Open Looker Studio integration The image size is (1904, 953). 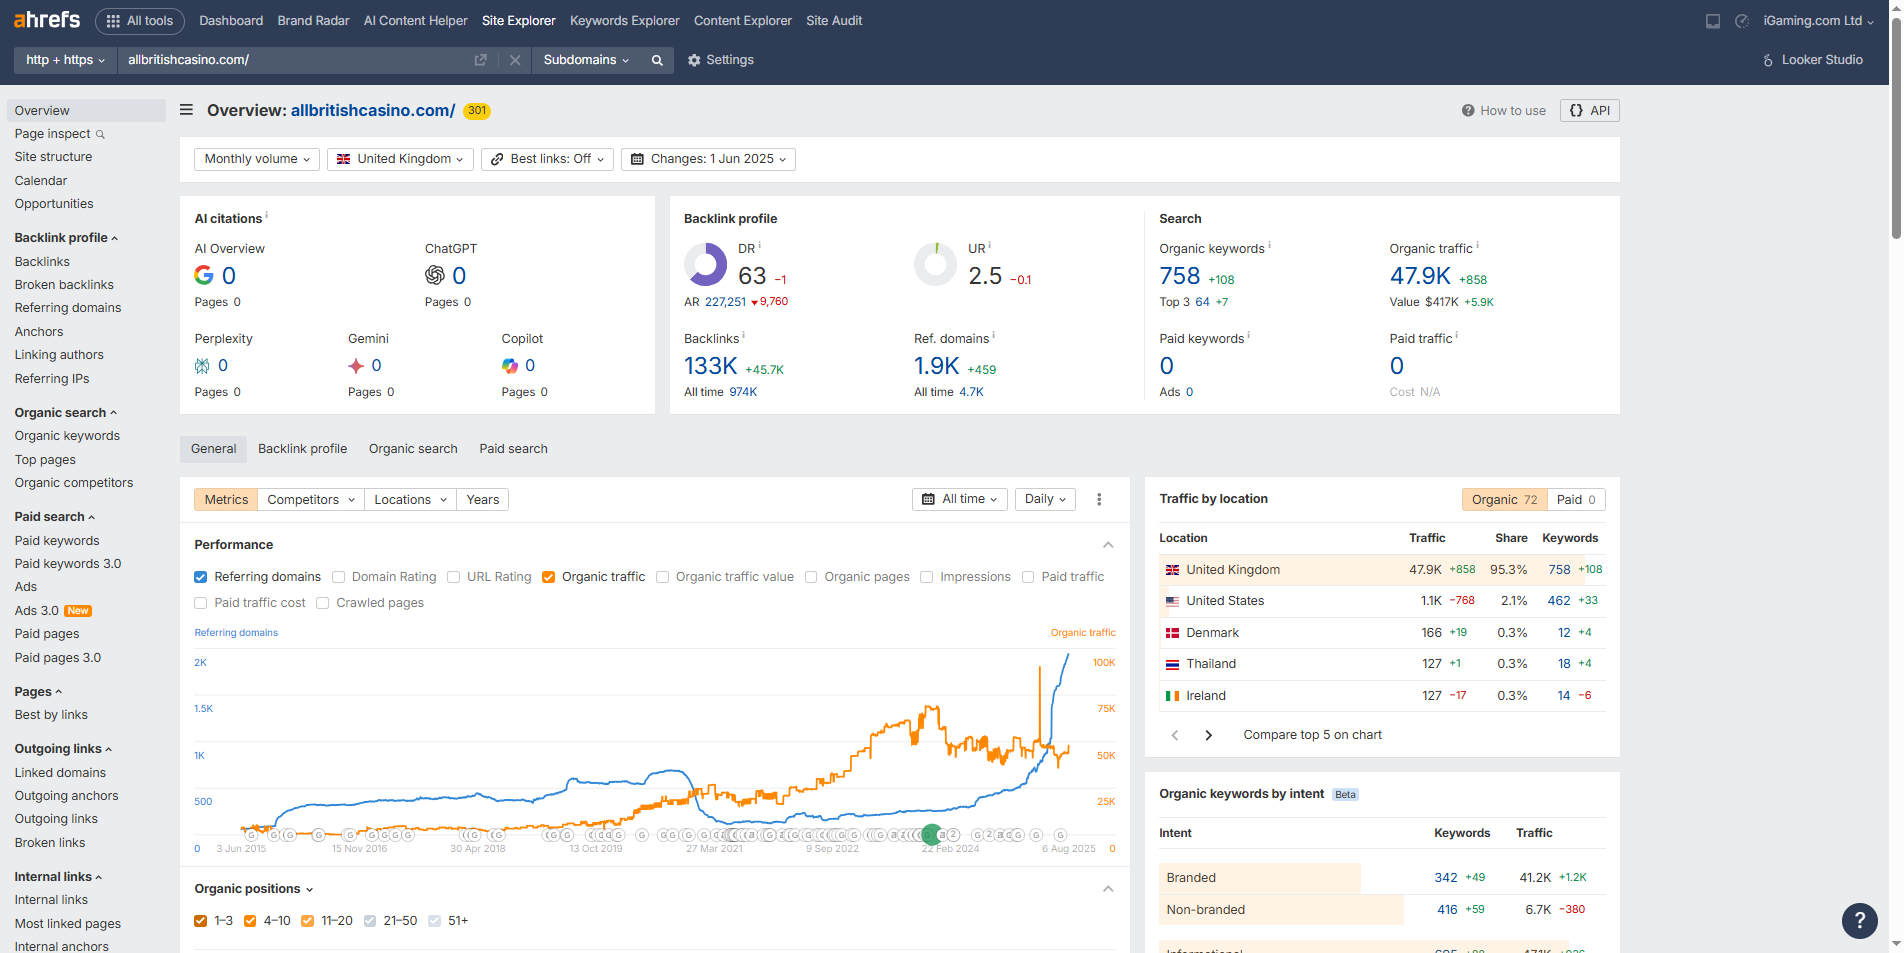tap(1812, 60)
